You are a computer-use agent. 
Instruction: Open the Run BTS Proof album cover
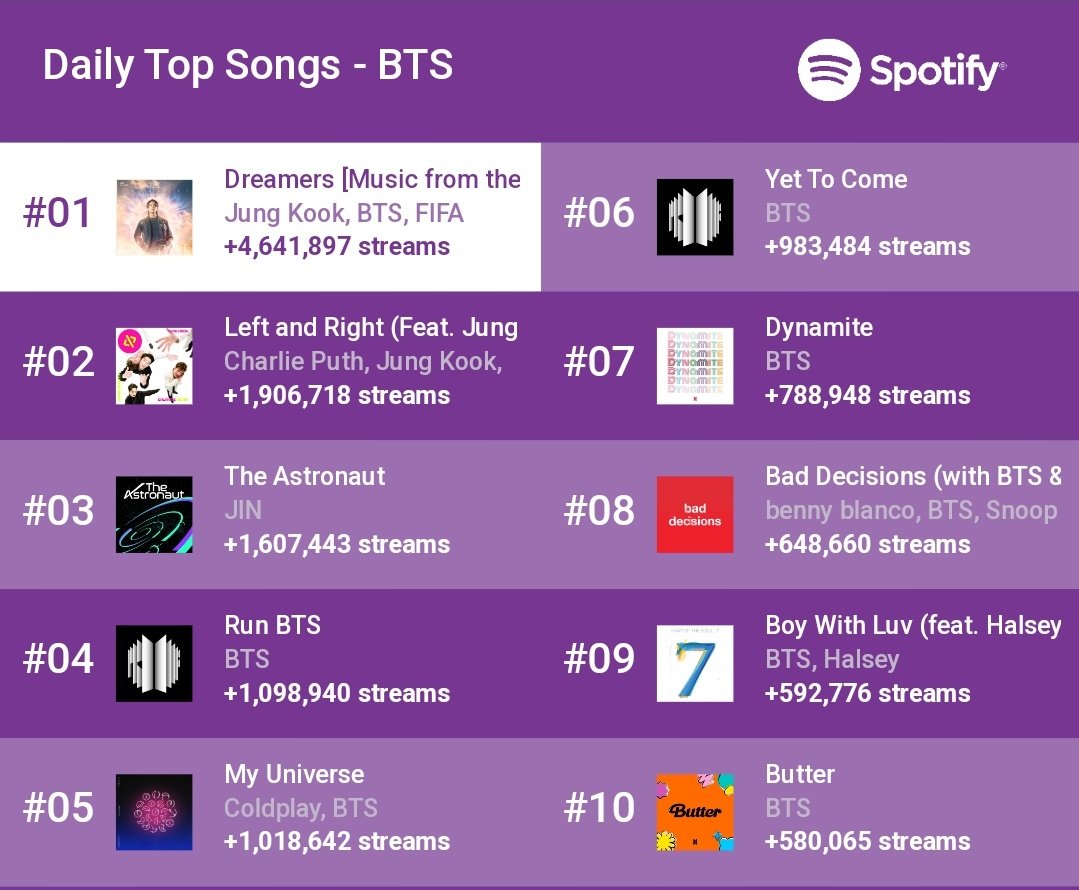[154, 664]
